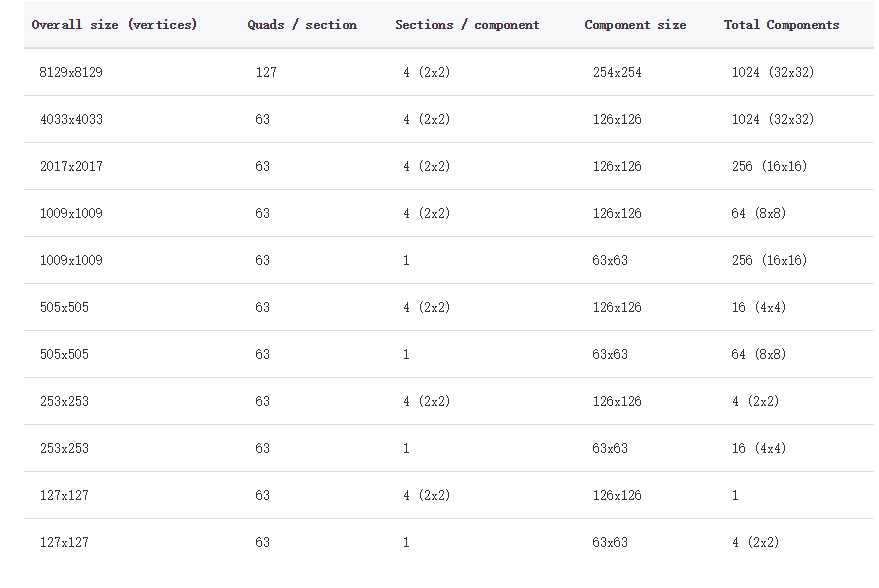Click 16 (4x4) in first 505x505 row
Image resolution: width=879 pixels, height=588 pixels.
758,308
